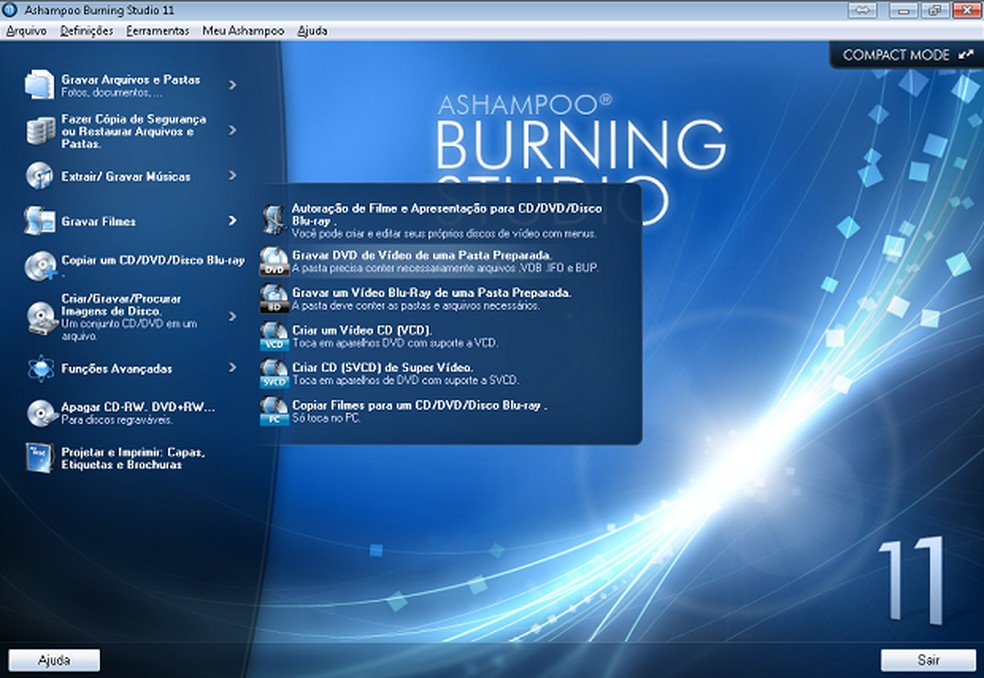The image size is (984, 678).
Task: Open the Arquivo menu
Action: tap(26, 31)
